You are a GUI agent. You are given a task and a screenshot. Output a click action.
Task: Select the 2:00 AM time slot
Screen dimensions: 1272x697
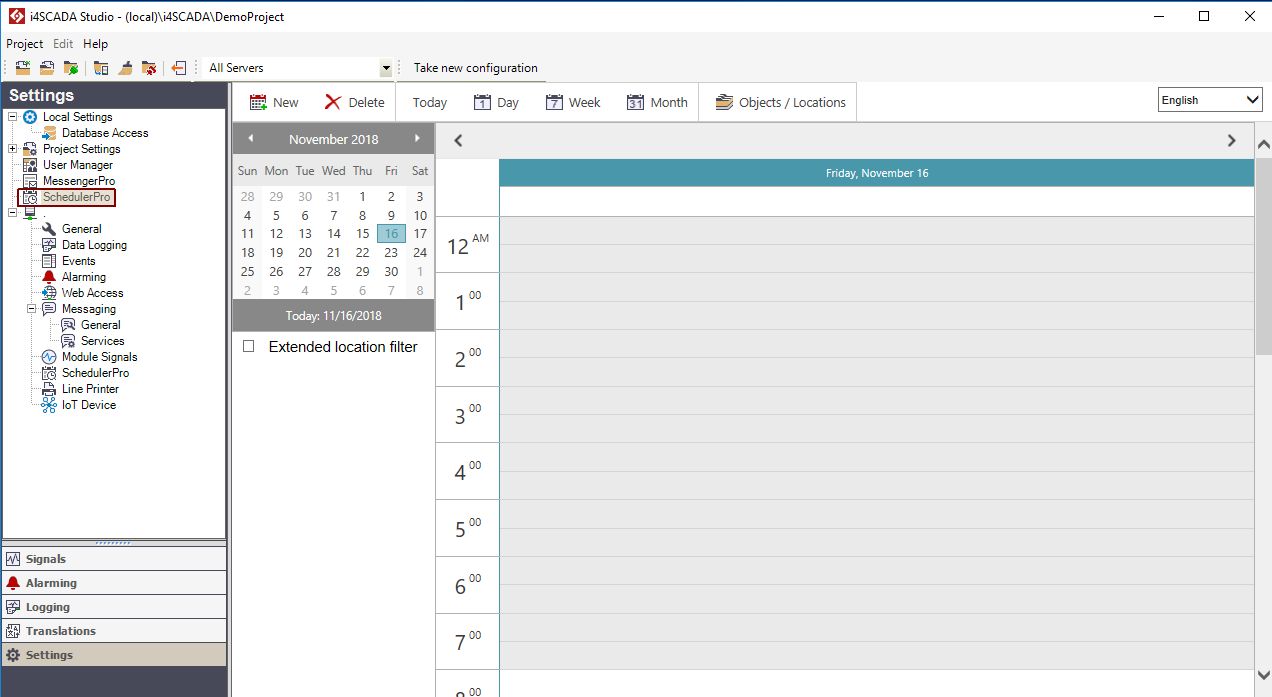tap(876, 358)
